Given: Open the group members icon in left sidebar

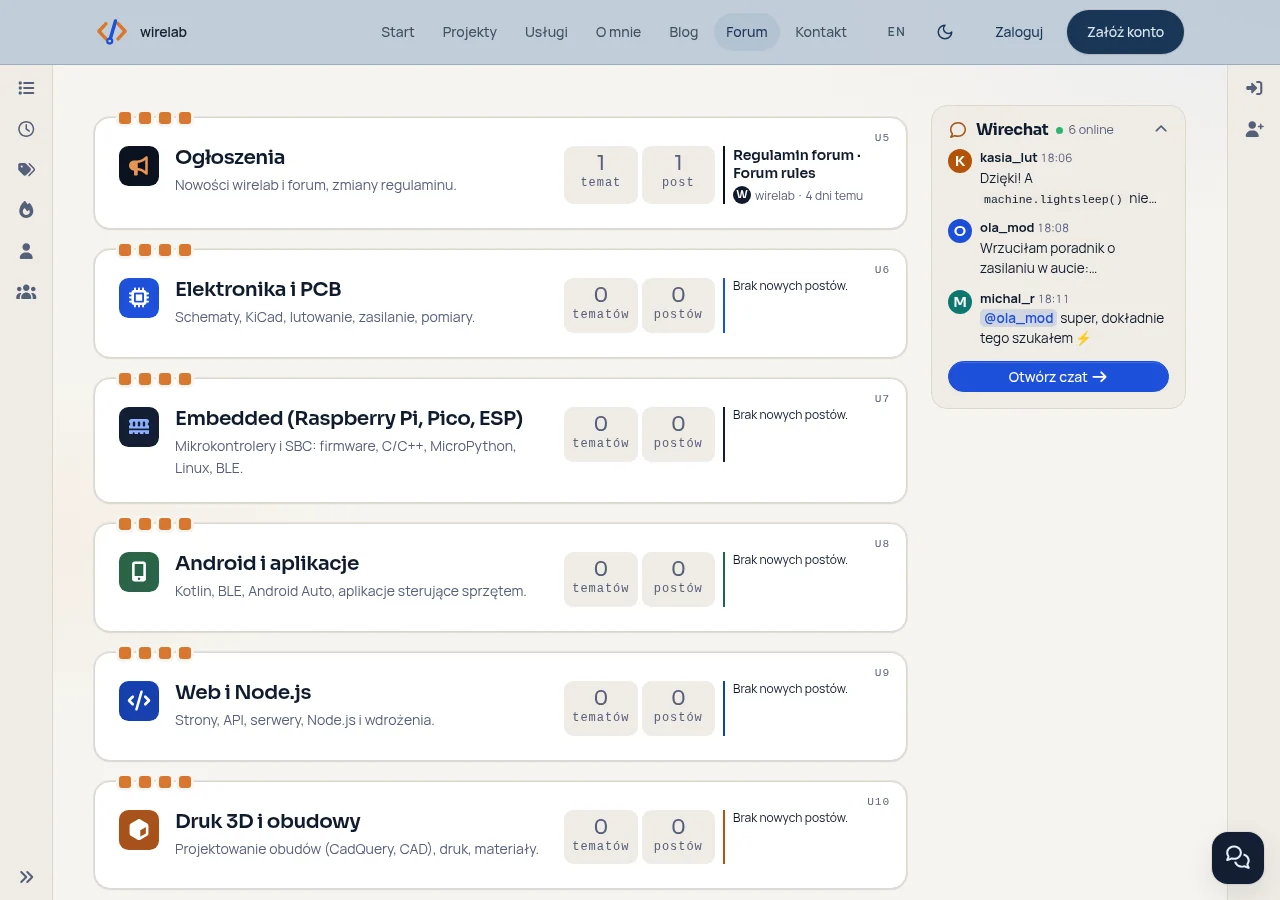Looking at the screenshot, I should click(x=26, y=292).
